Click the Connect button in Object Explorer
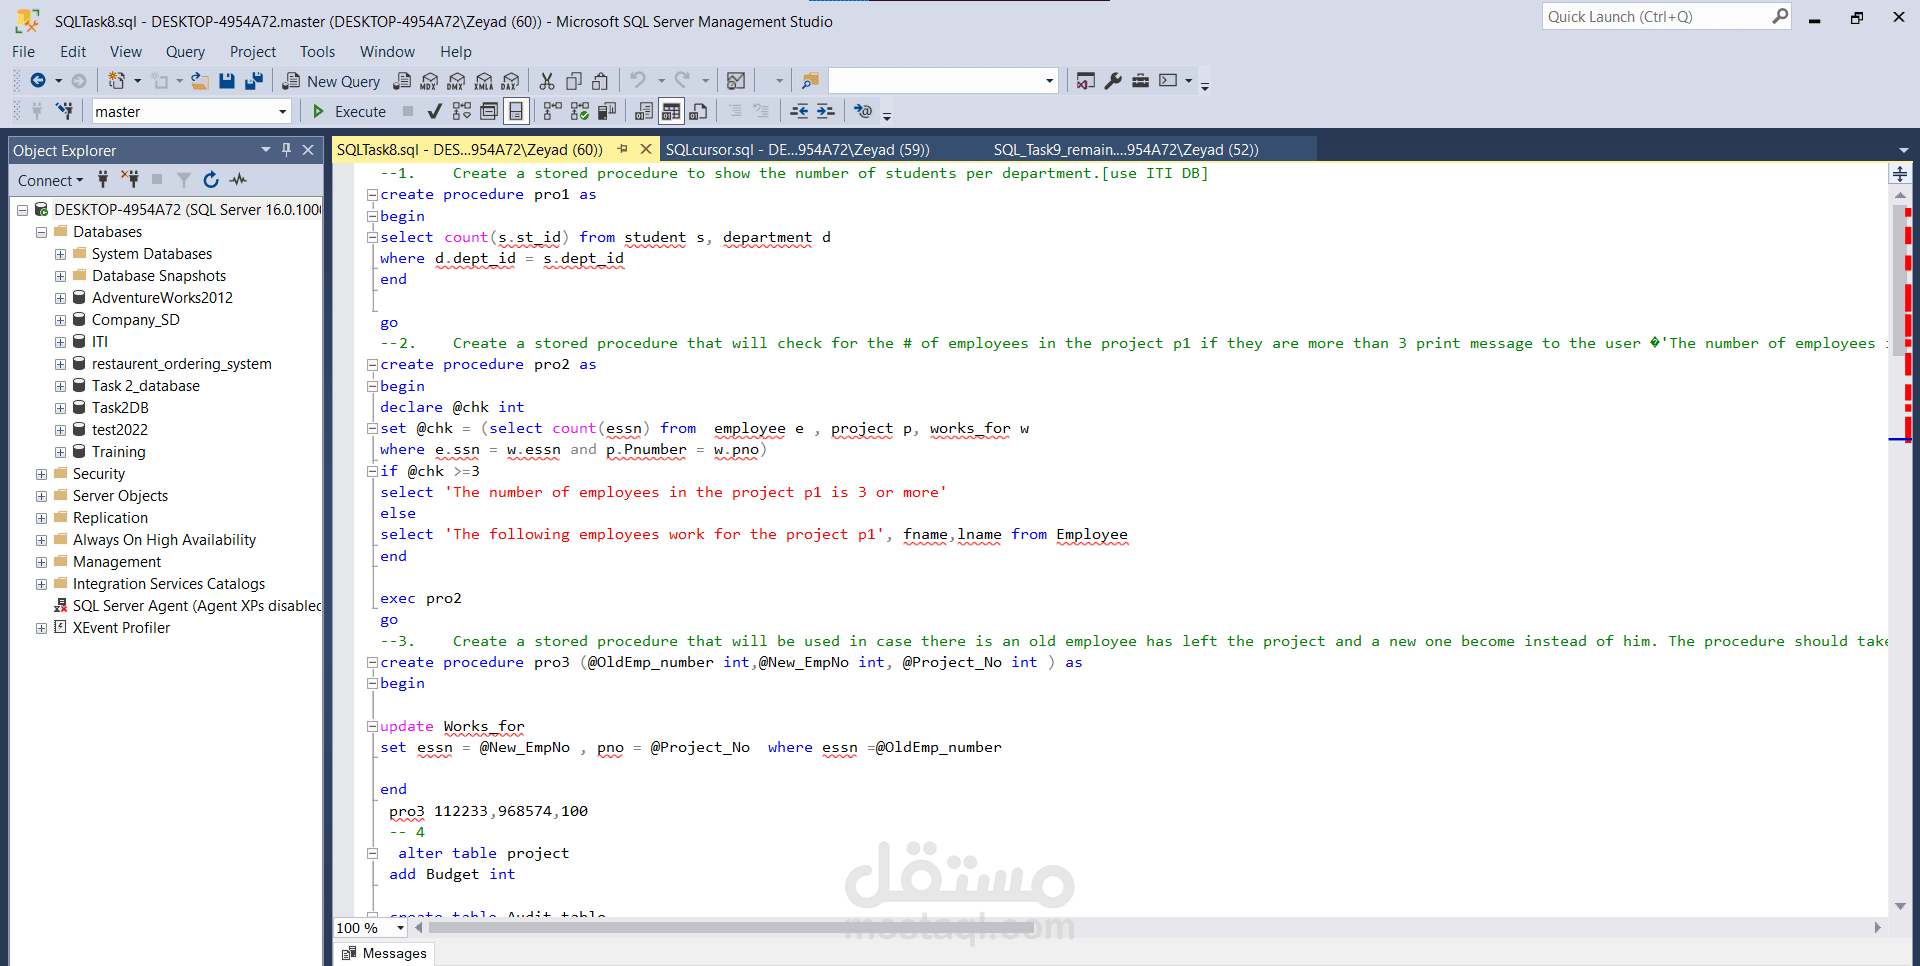 [x=44, y=180]
